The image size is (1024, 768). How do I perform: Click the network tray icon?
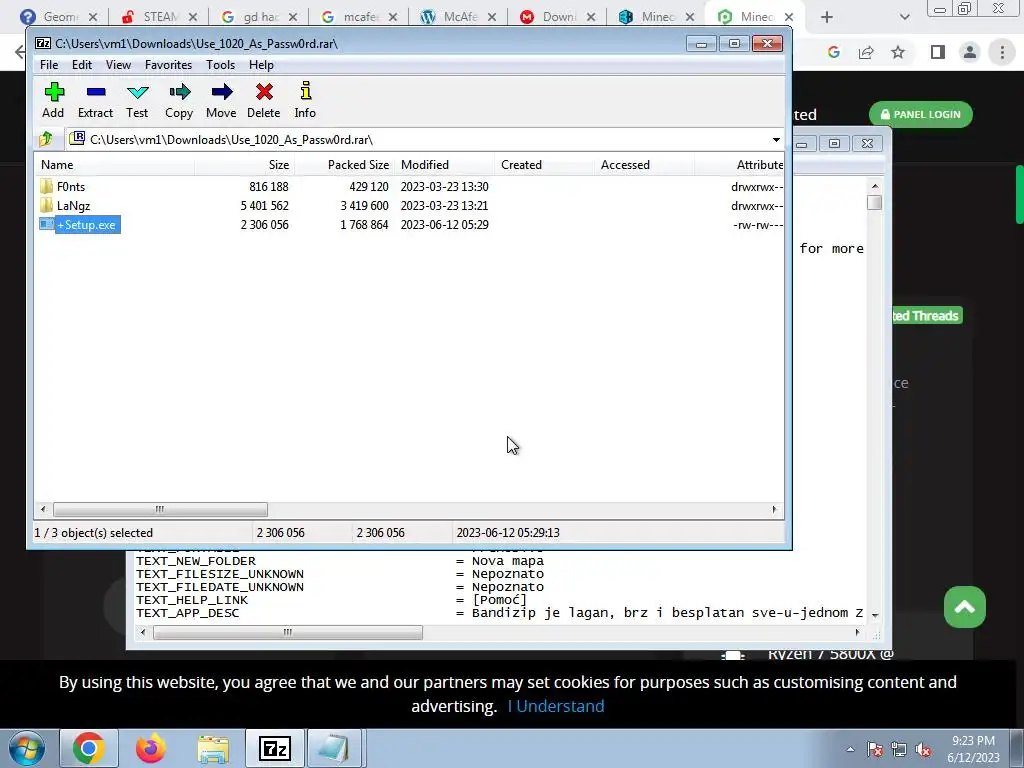[899, 750]
